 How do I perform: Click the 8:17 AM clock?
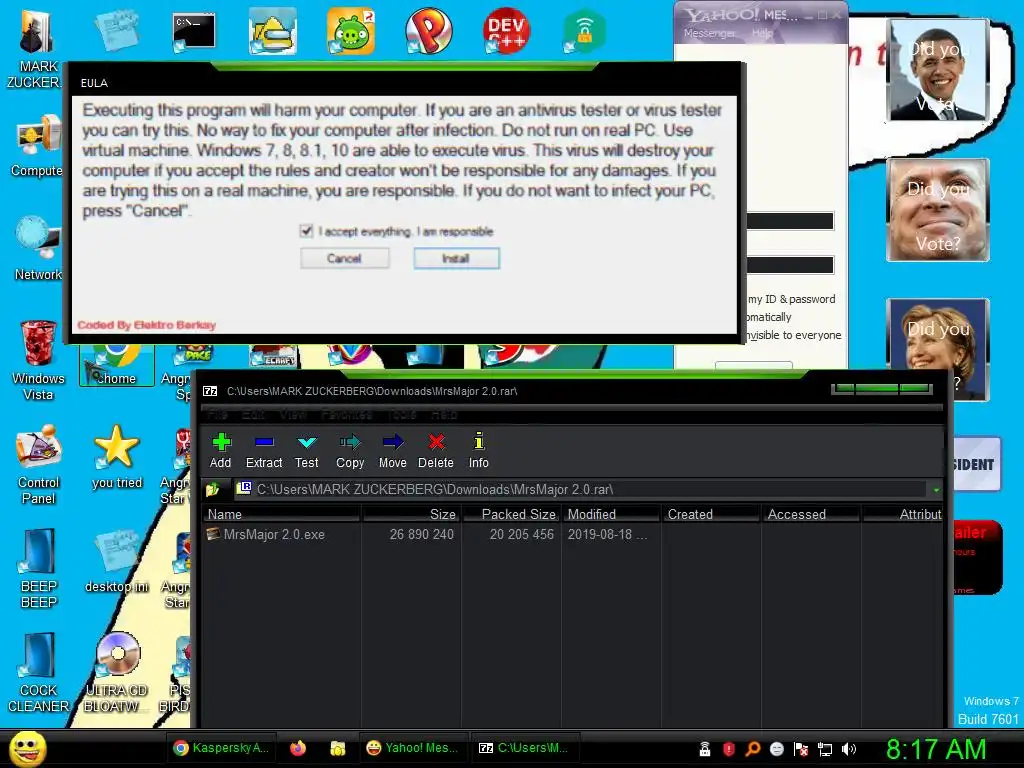936,749
